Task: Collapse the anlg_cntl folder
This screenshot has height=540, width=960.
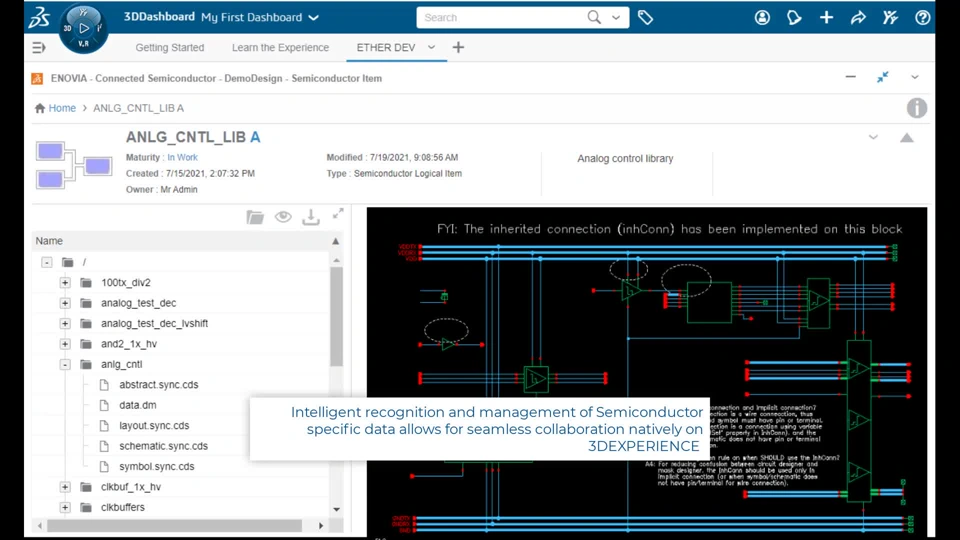Action: click(65, 364)
